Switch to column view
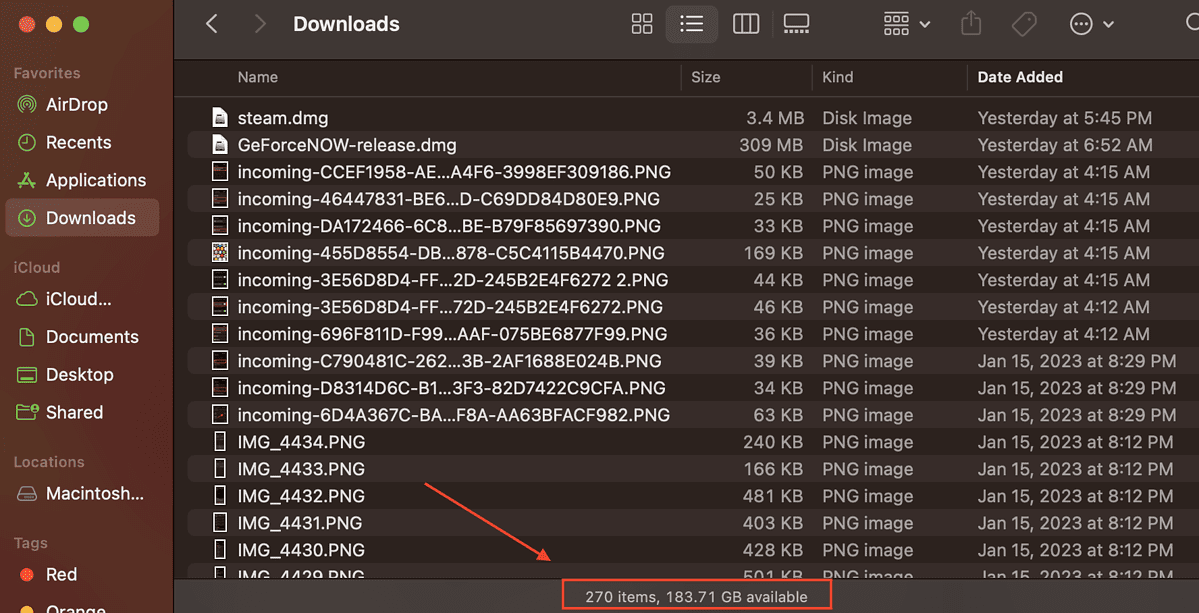The height and width of the screenshot is (613, 1199). [x=745, y=23]
